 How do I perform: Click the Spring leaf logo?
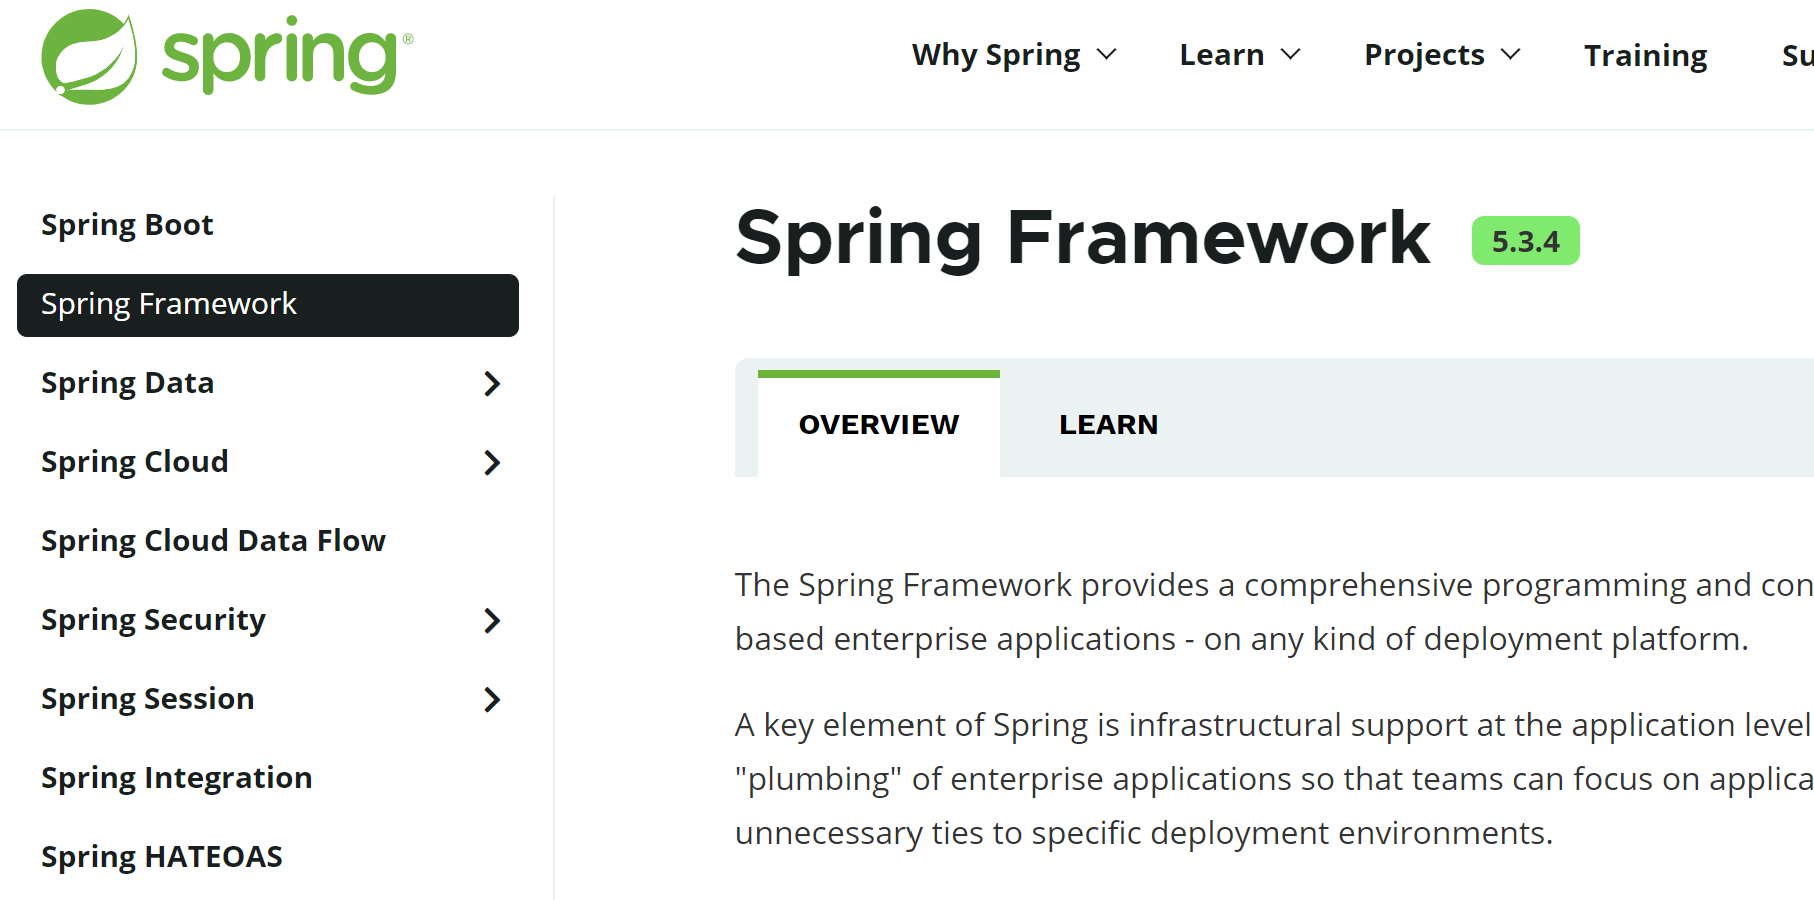(x=90, y=57)
